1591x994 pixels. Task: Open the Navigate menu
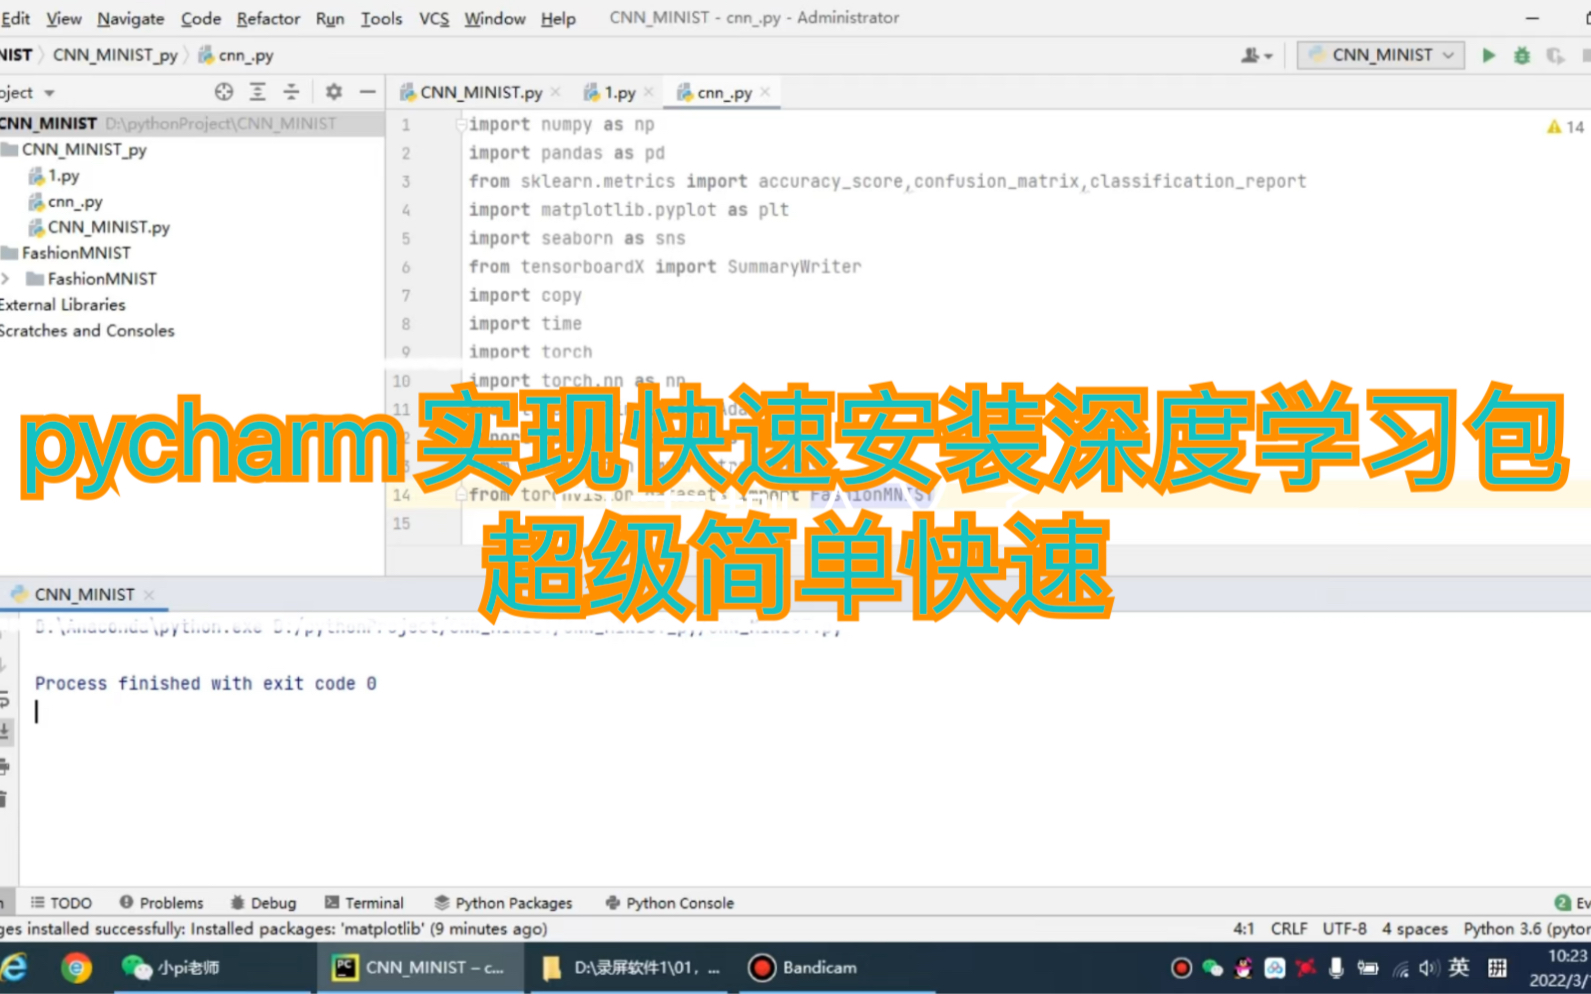click(x=131, y=18)
